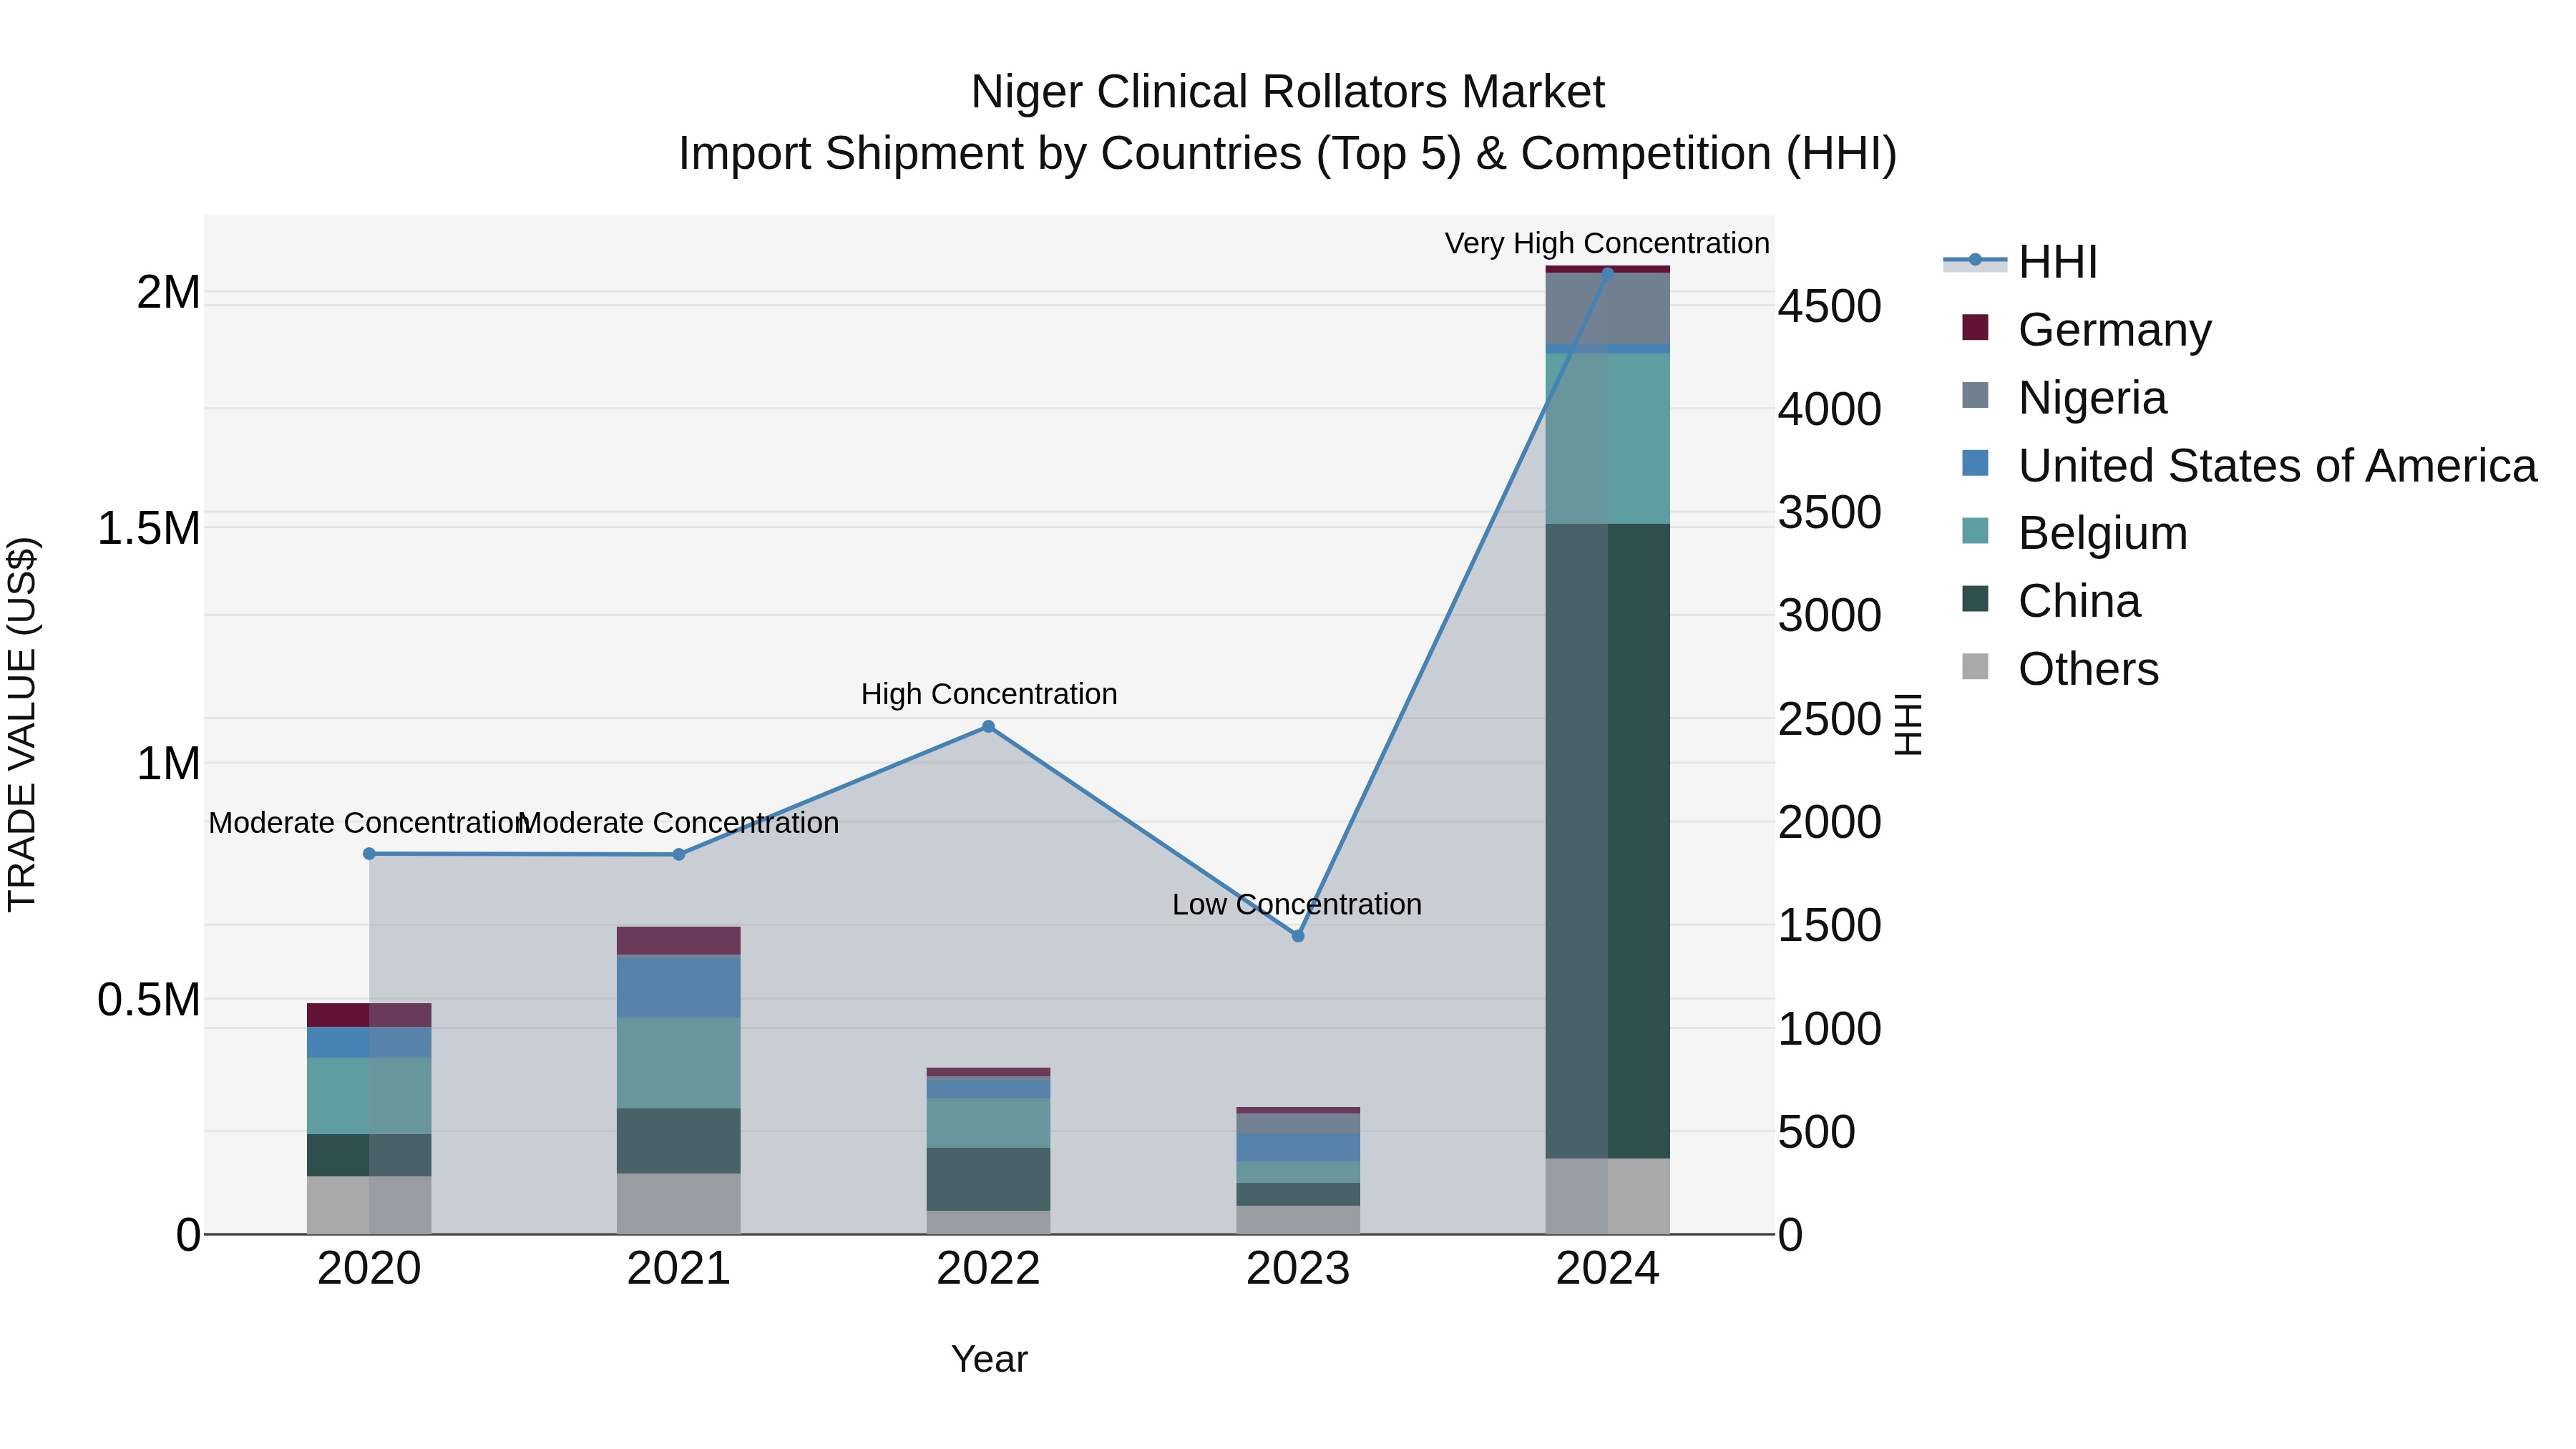Click the 'Very High Concentration' annotation
Viewport: 2576px width, 1449px height.
coord(1607,243)
